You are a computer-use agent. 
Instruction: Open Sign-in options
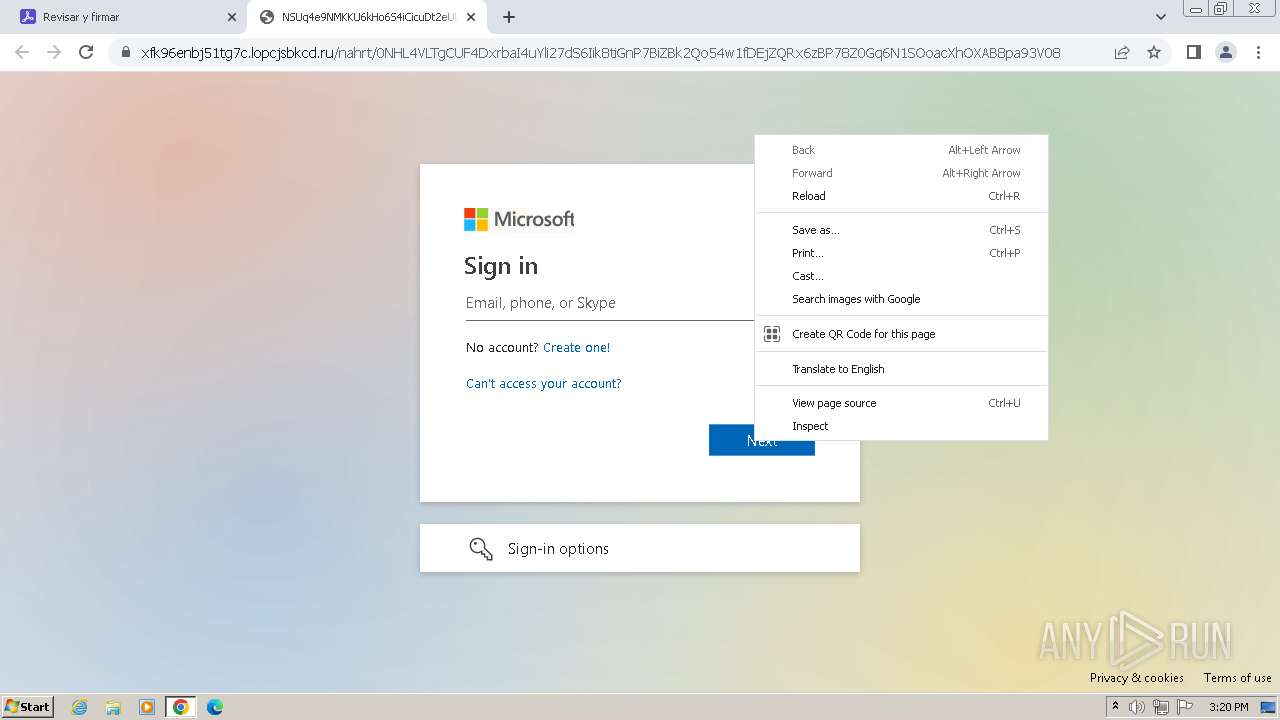coord(640,548)
